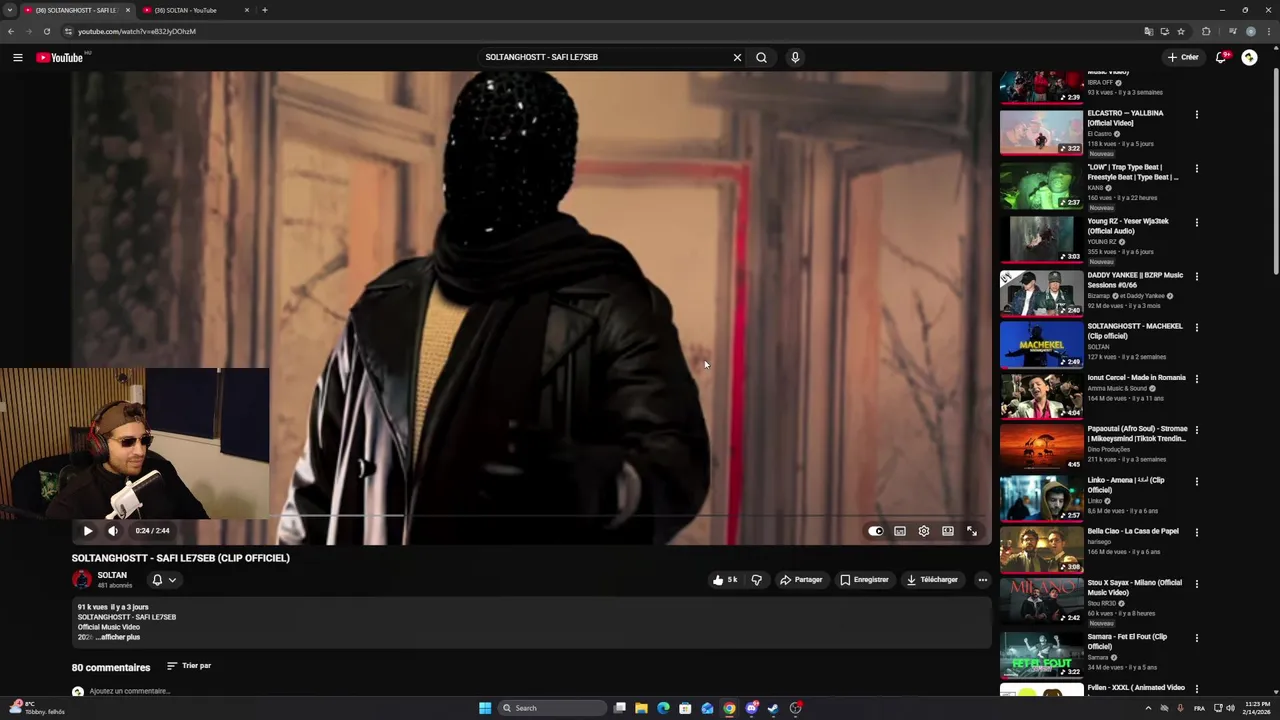This screenshot has height=720, width=1280.
Task: Click in the YouTube search input field
Action: click(605, 57)
